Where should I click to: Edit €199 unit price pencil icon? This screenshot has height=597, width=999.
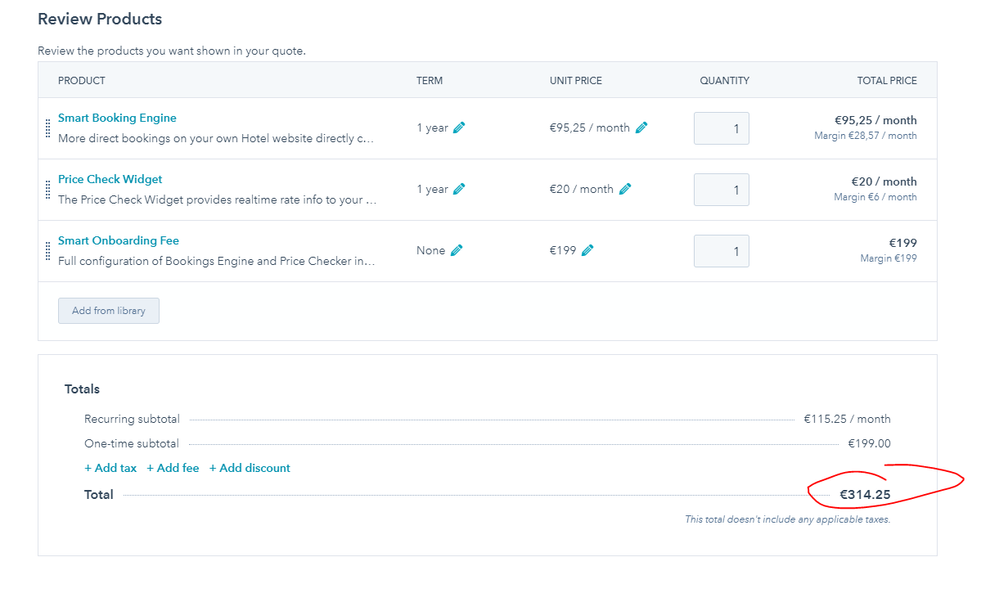(x=587, y=250)
